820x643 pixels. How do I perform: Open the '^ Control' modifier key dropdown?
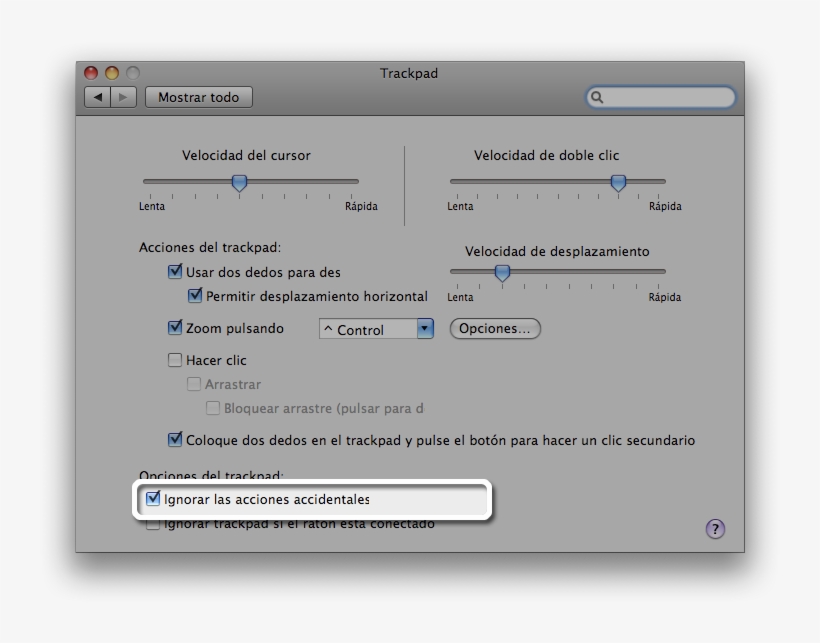pyautogui.click(x=376, y=329)
